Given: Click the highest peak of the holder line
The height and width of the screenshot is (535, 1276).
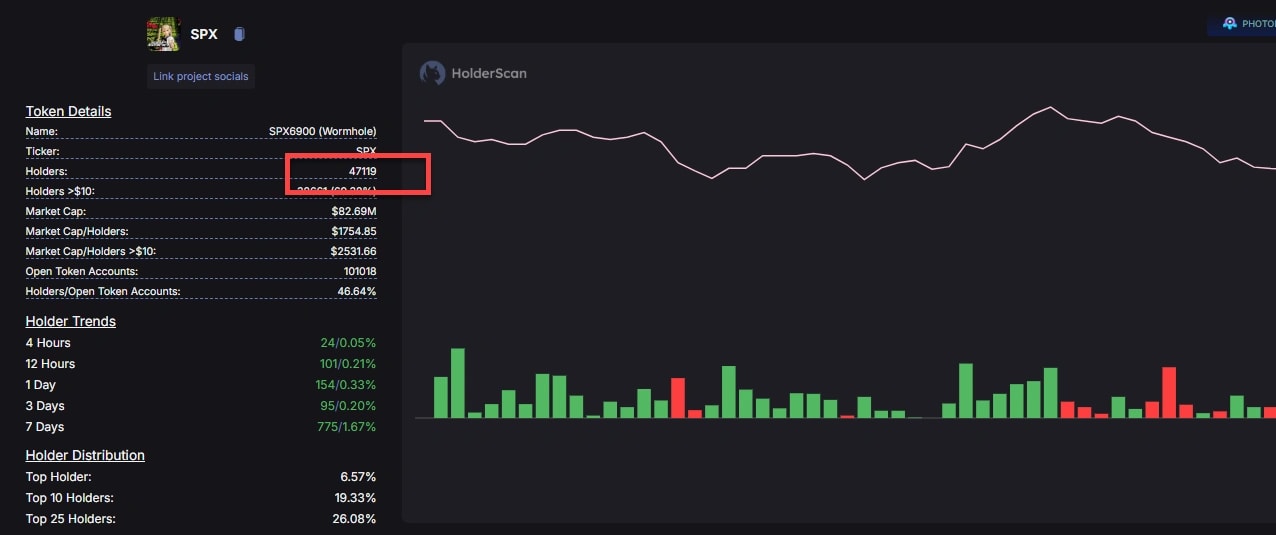Looking at the screenshot, I should [x=1050, y=107].
